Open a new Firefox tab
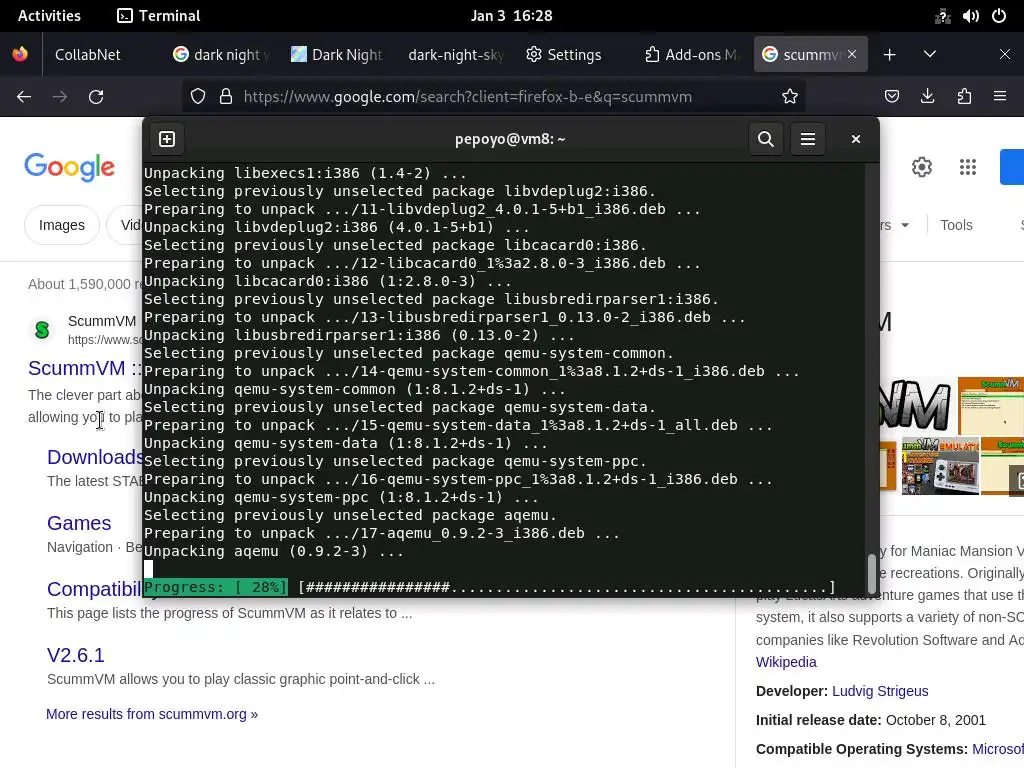1024x768 pixels. tap(889, 55)
